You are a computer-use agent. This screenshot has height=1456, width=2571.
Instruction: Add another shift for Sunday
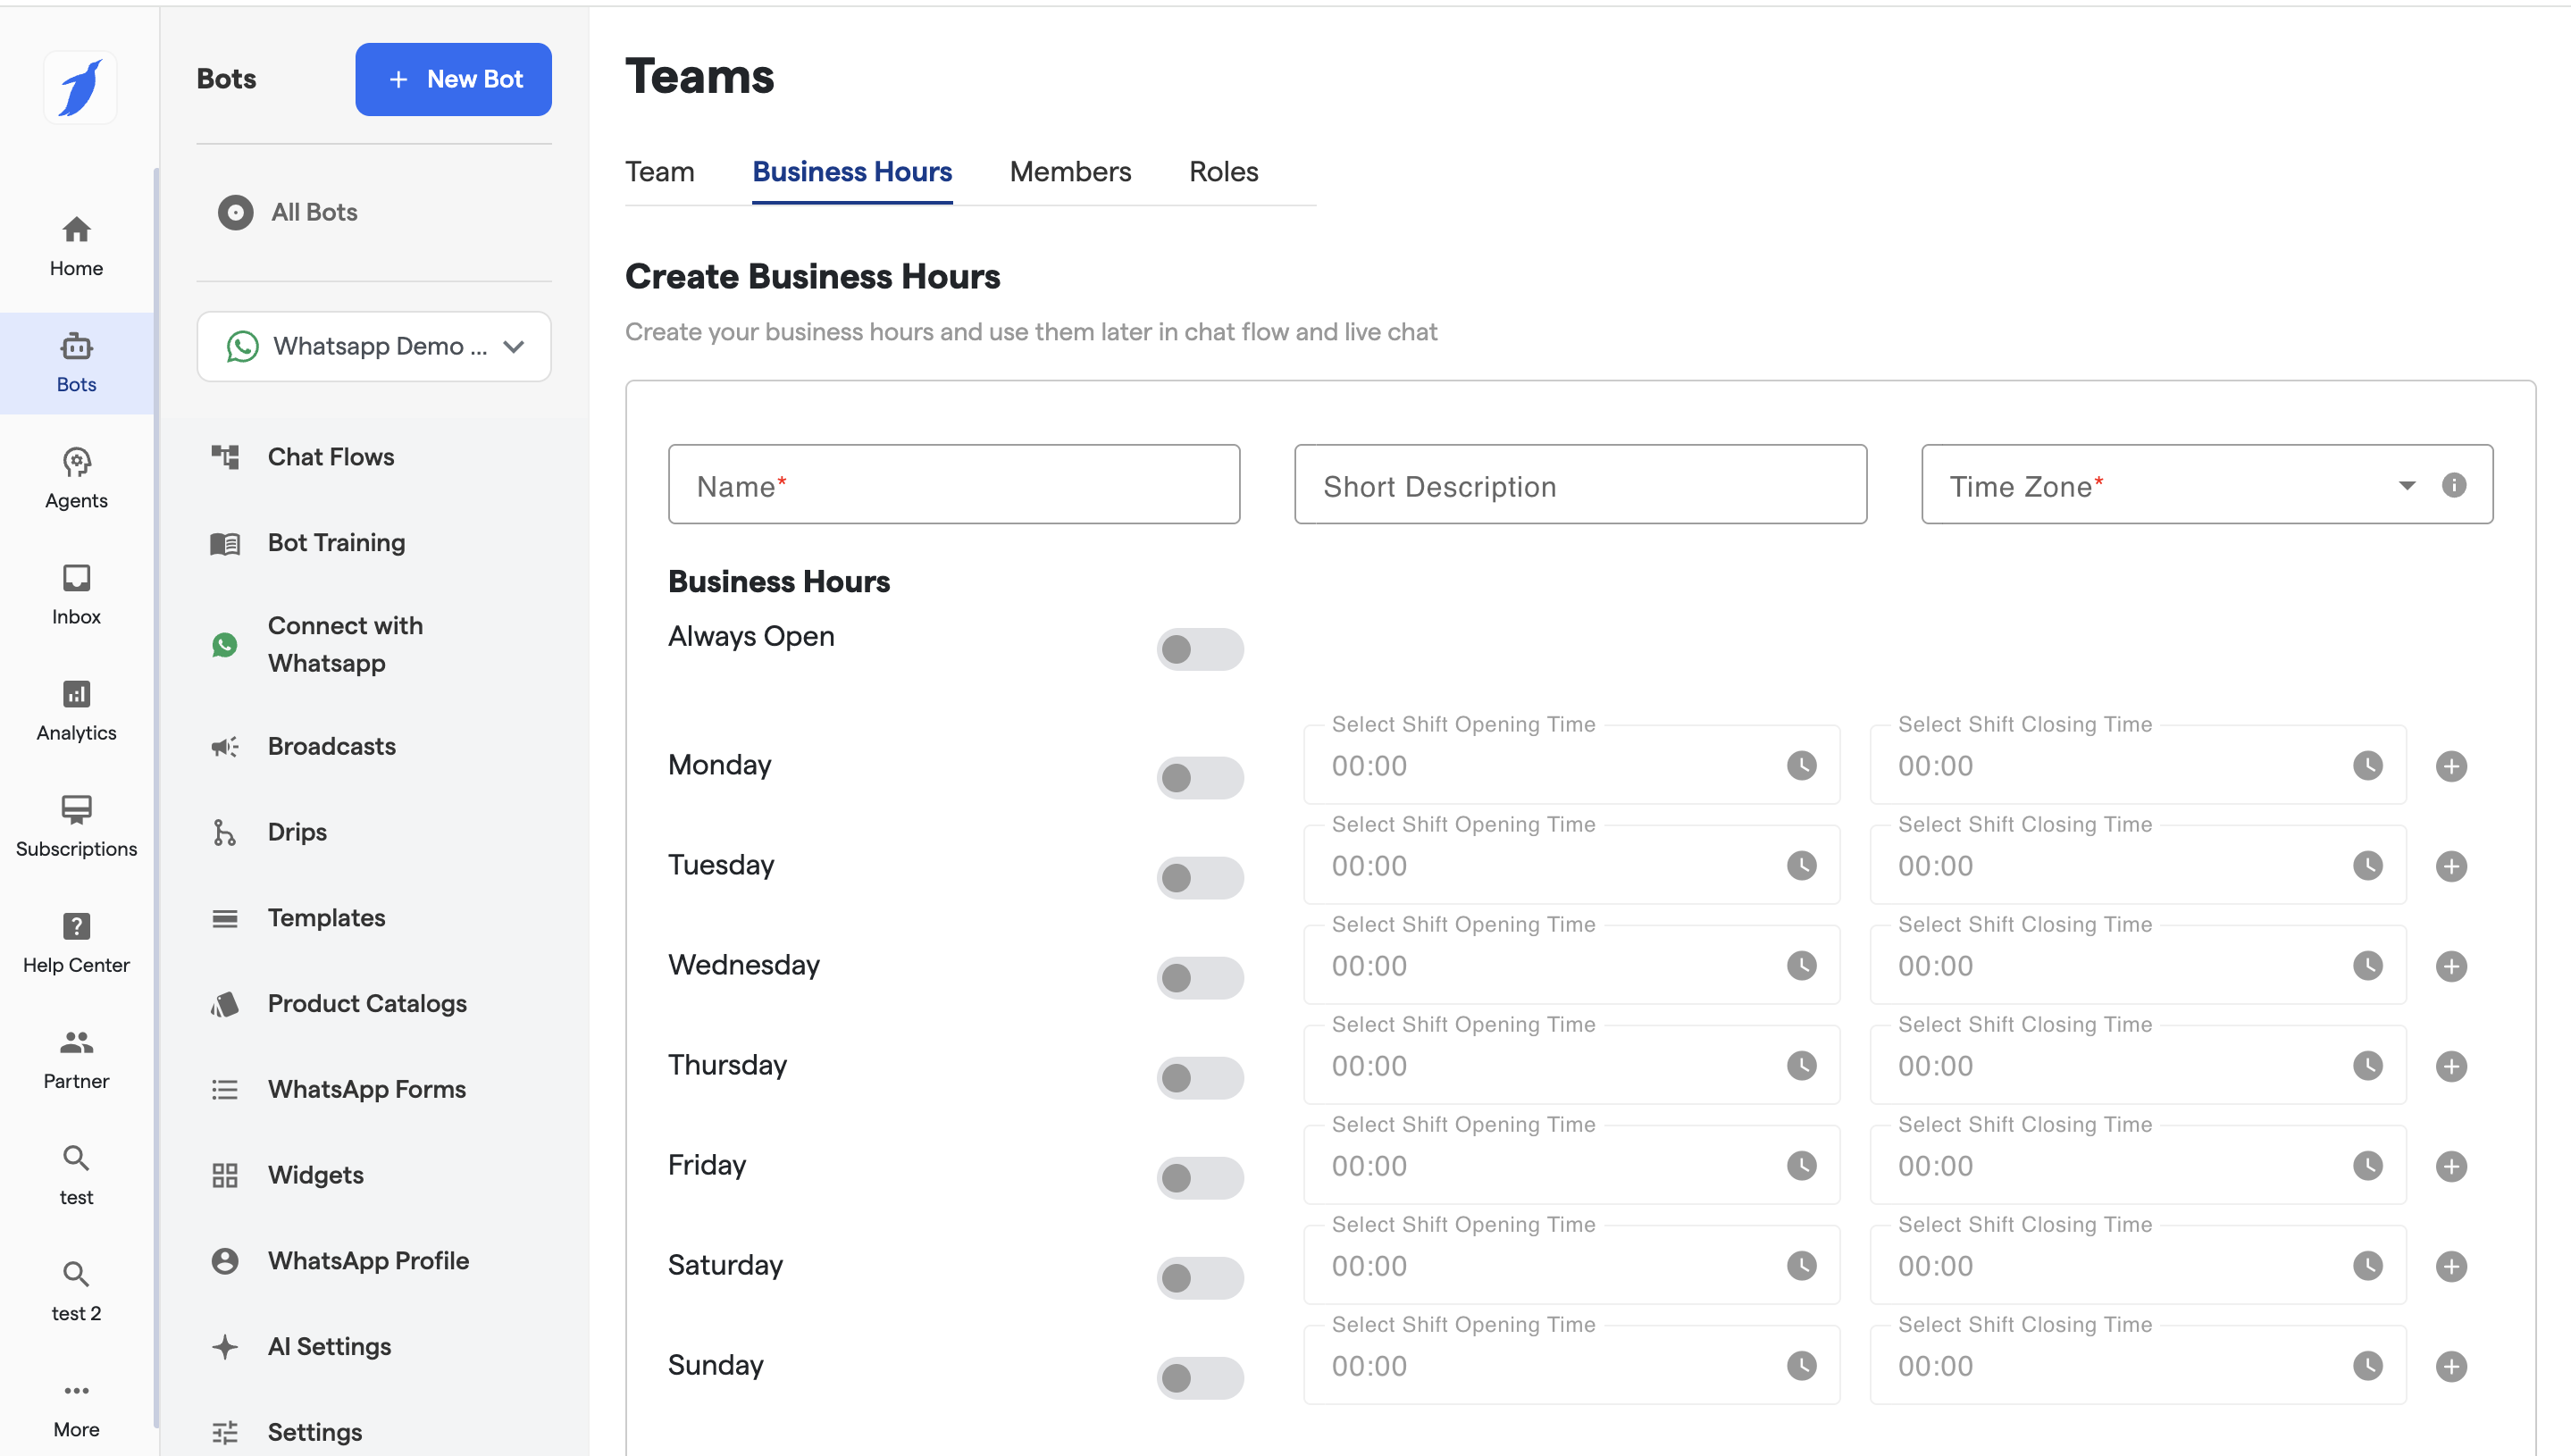click(2450, 1366)
